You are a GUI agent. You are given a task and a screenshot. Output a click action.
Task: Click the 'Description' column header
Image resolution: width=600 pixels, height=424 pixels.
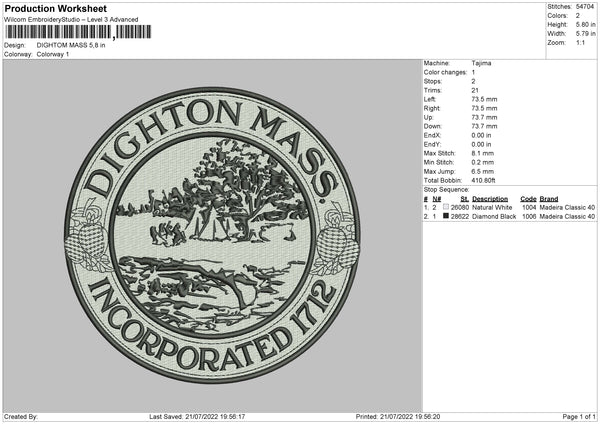[490, 199]
